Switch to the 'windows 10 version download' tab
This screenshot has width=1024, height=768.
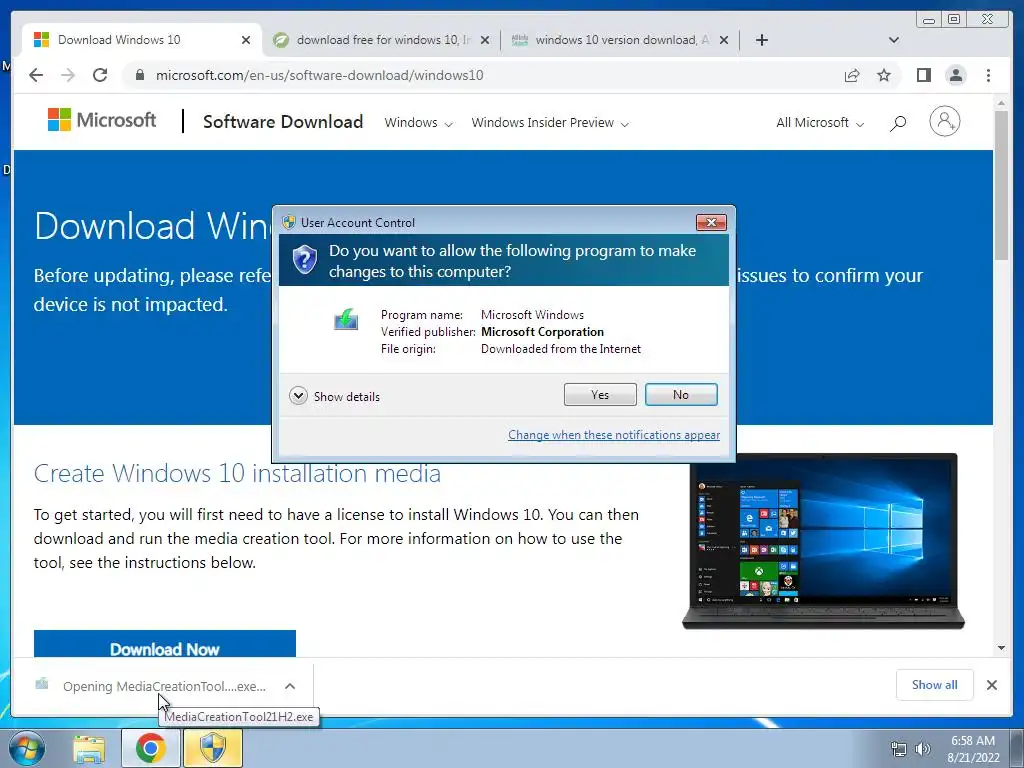pyautogui.click(x=620, y=40)
